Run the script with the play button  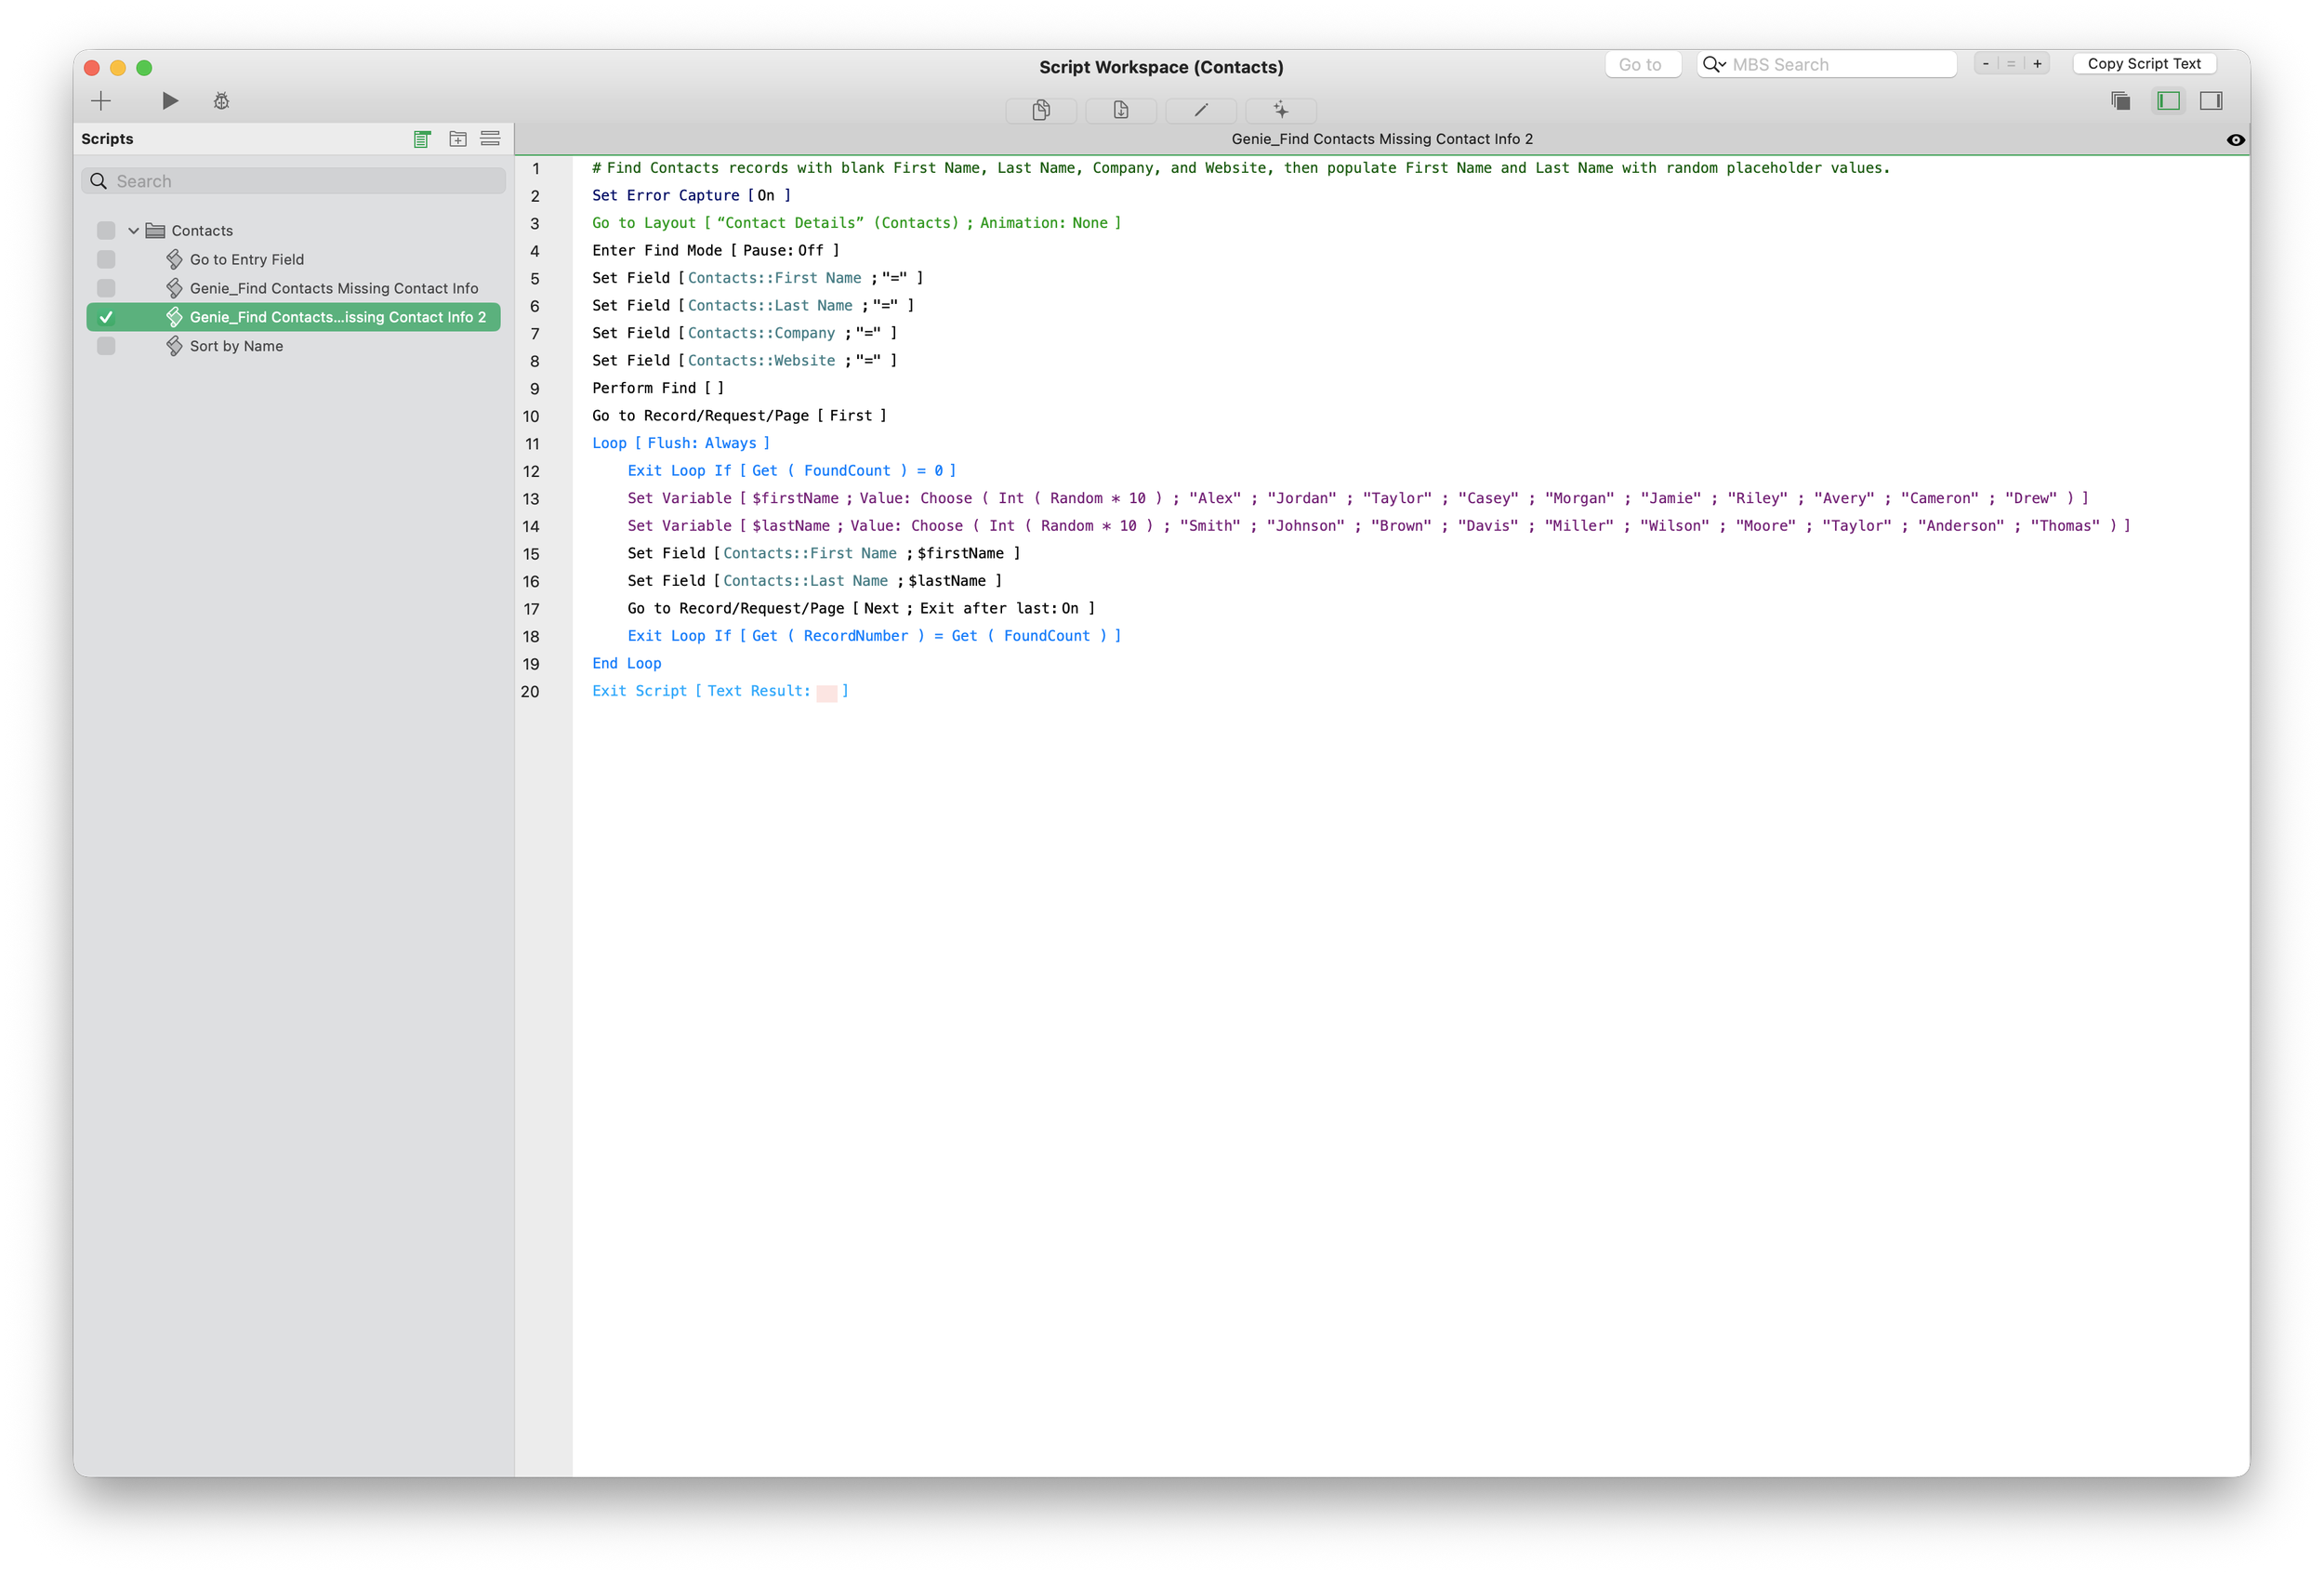coord(170,101)
